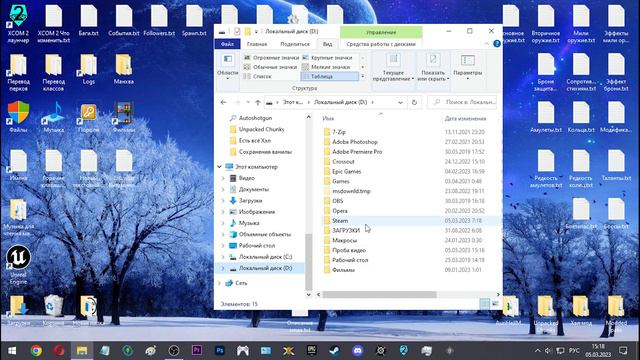Switch to the Главная ribbon tab

pos(257,44)
